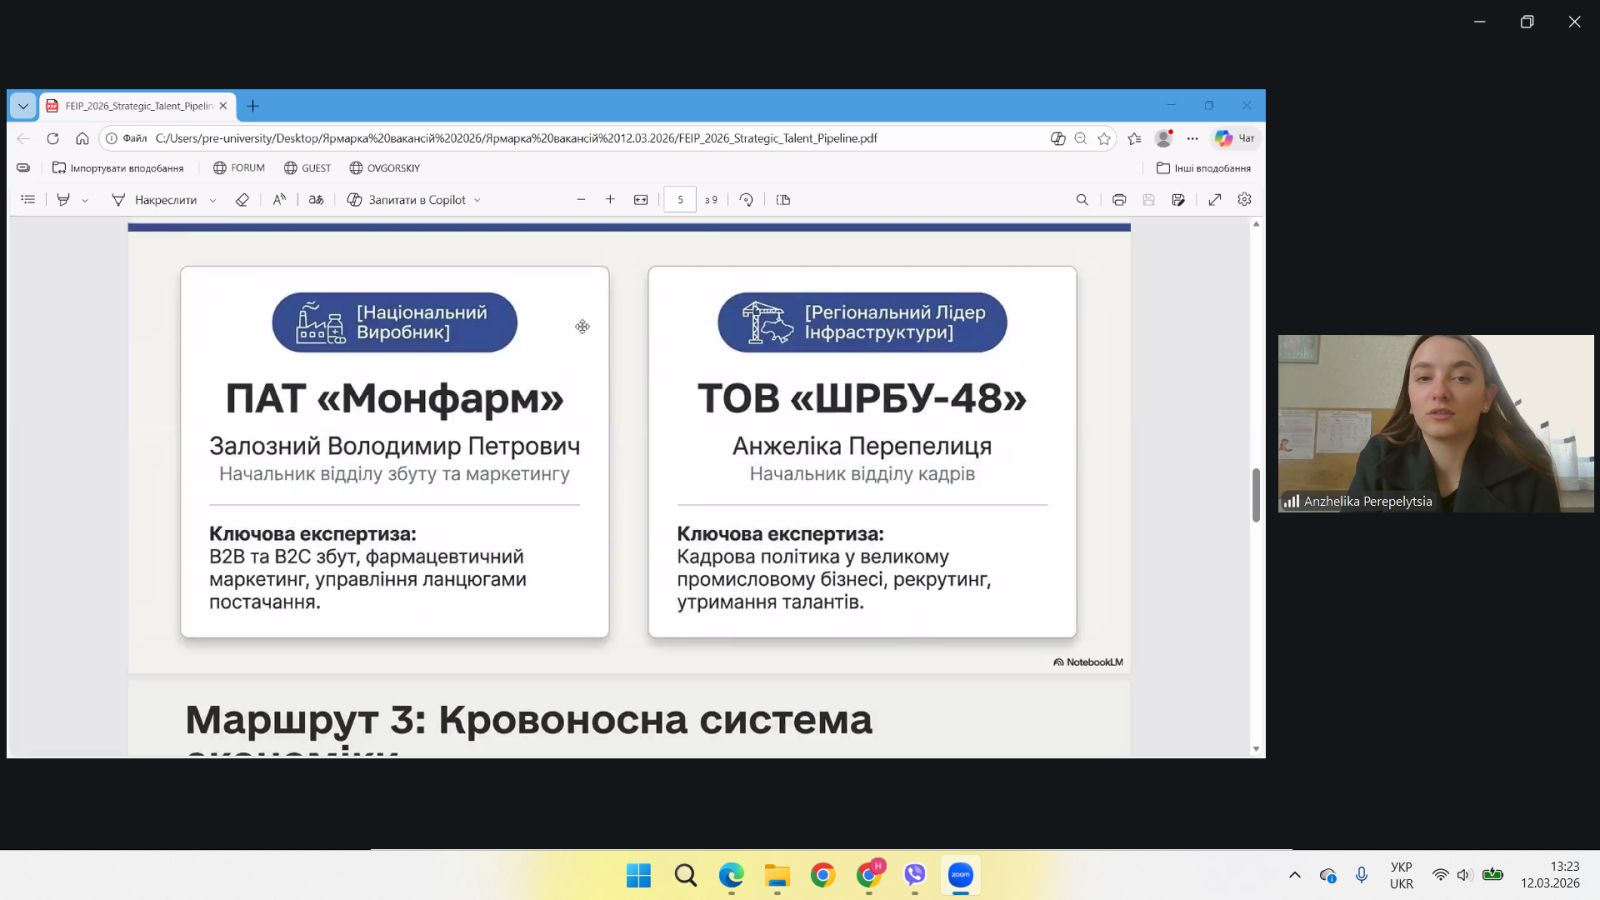Click the Translate icon in PDF toolbar
This screenshot has width=1600, height=900.
coord(316,200)
